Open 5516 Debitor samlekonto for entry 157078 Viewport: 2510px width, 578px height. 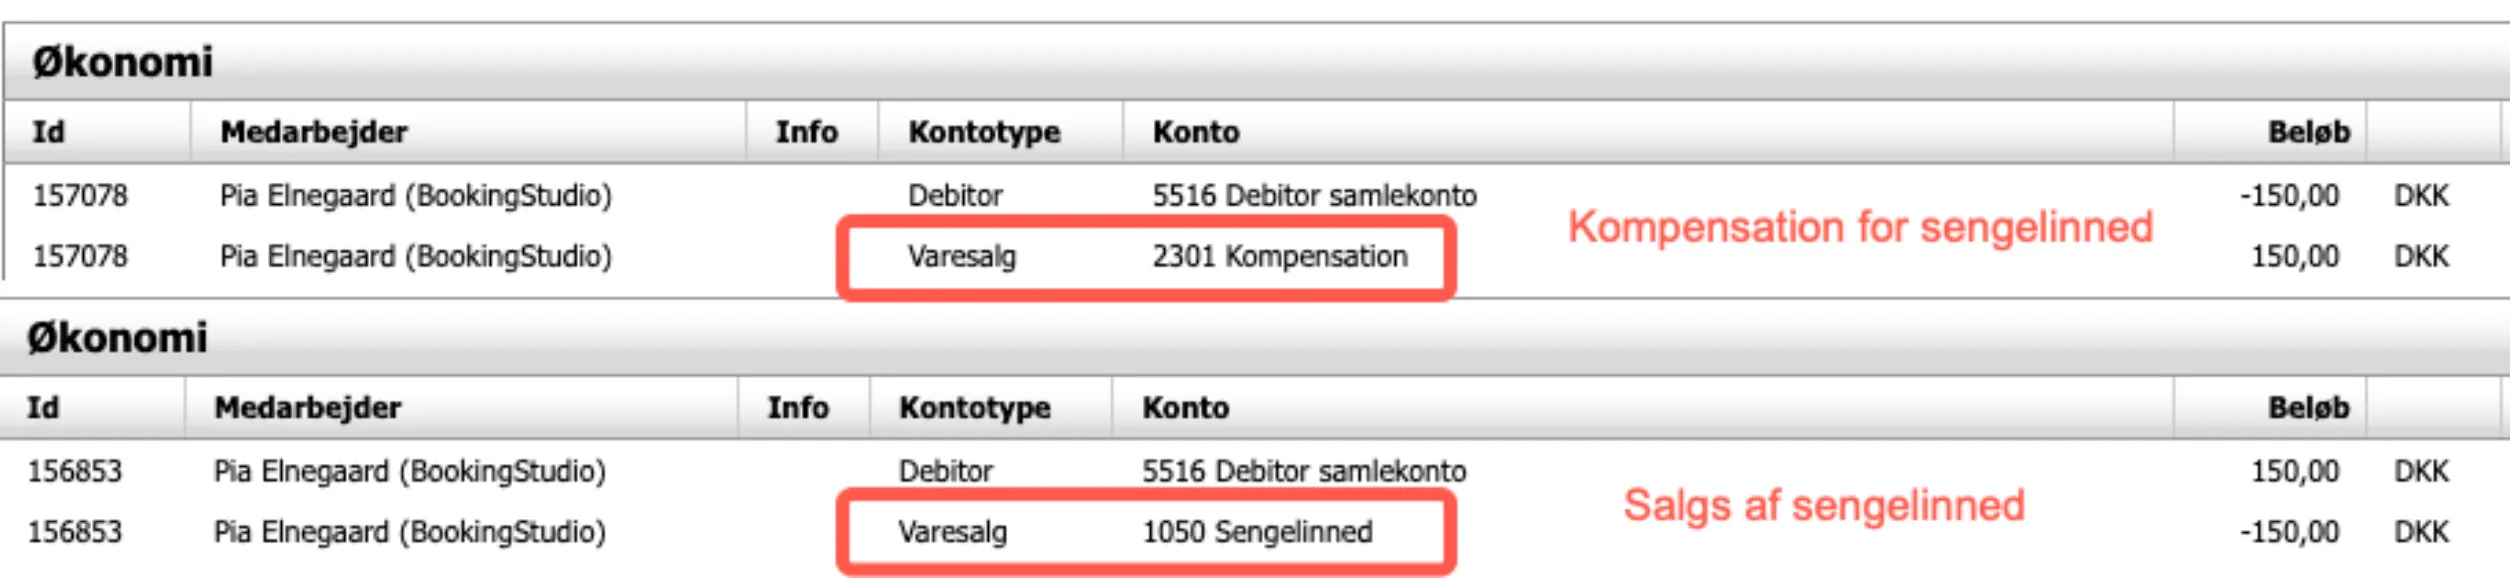[x=1314, y=195]
